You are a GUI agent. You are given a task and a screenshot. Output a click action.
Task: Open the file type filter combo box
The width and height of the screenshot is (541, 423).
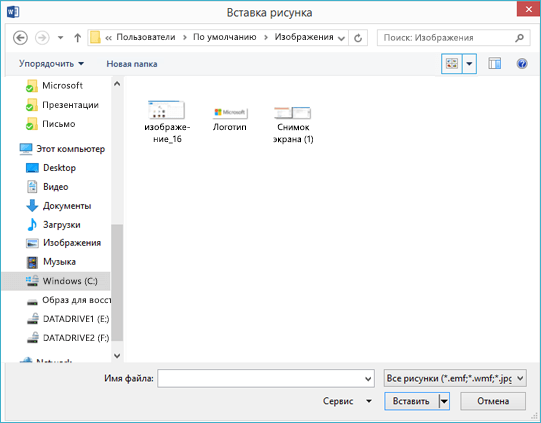455,378
